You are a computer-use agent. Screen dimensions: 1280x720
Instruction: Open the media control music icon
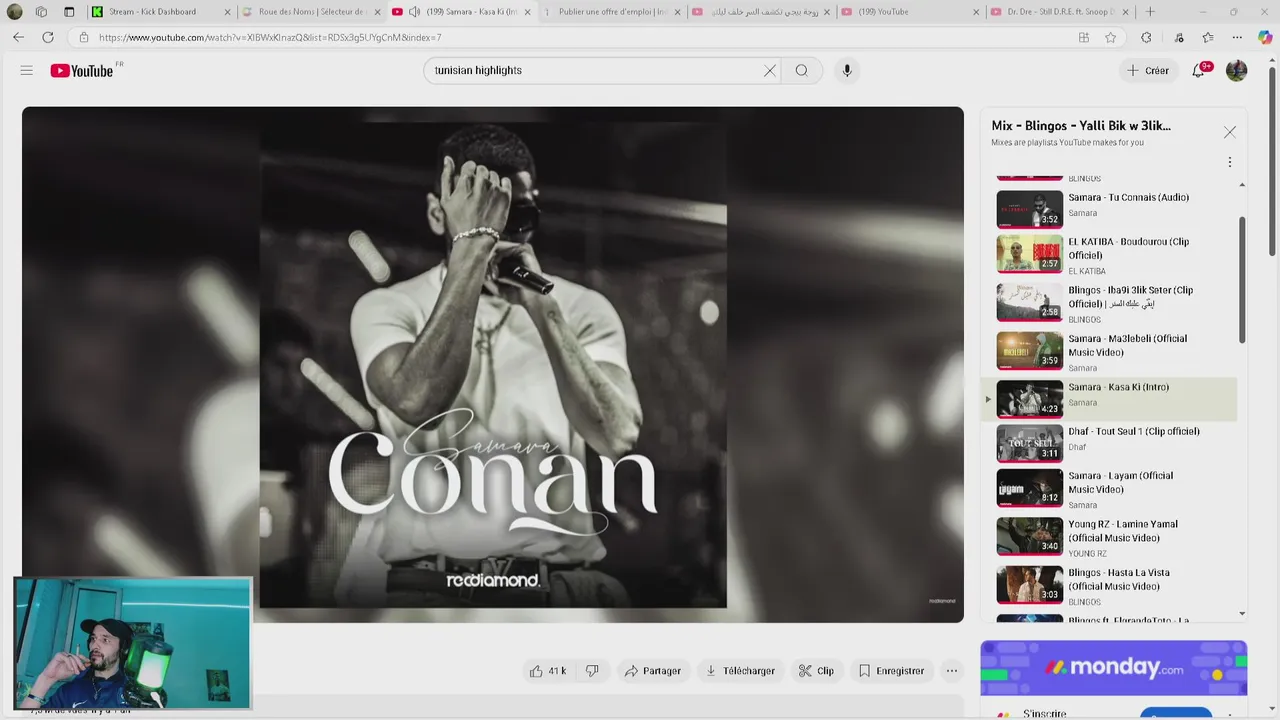click(1179, 37)
